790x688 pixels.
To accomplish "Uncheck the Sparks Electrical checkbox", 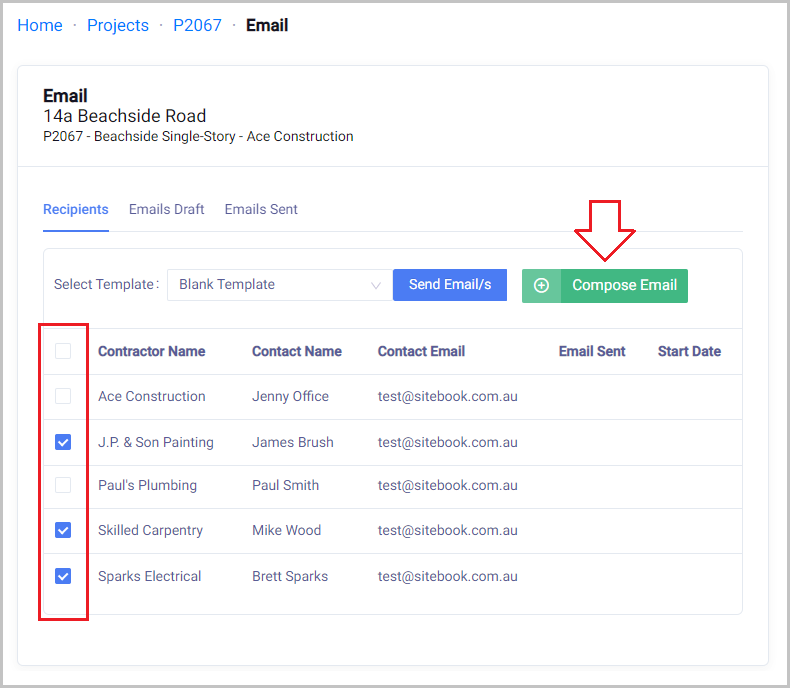I will pyautogui.click(x=63, y=576).
